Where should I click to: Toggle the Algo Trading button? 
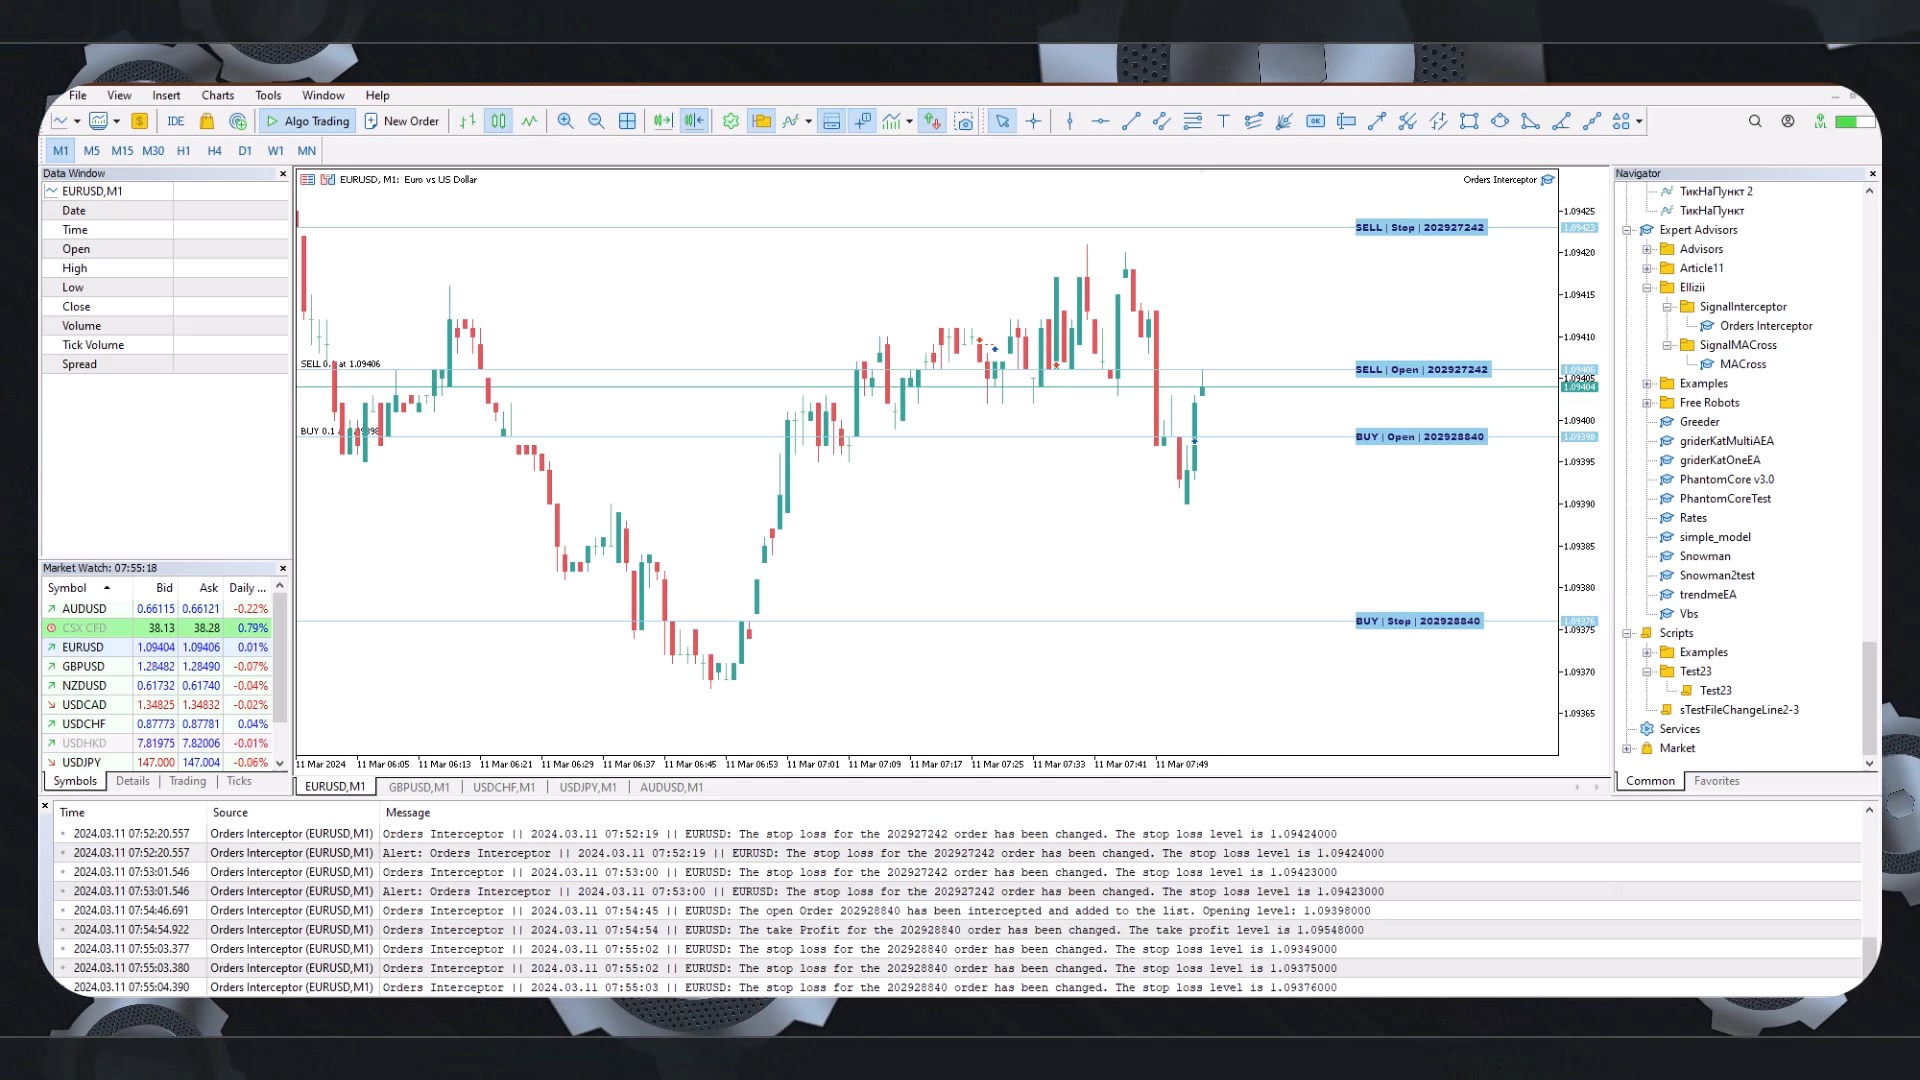pyautogui.click(x=308, y=121)
